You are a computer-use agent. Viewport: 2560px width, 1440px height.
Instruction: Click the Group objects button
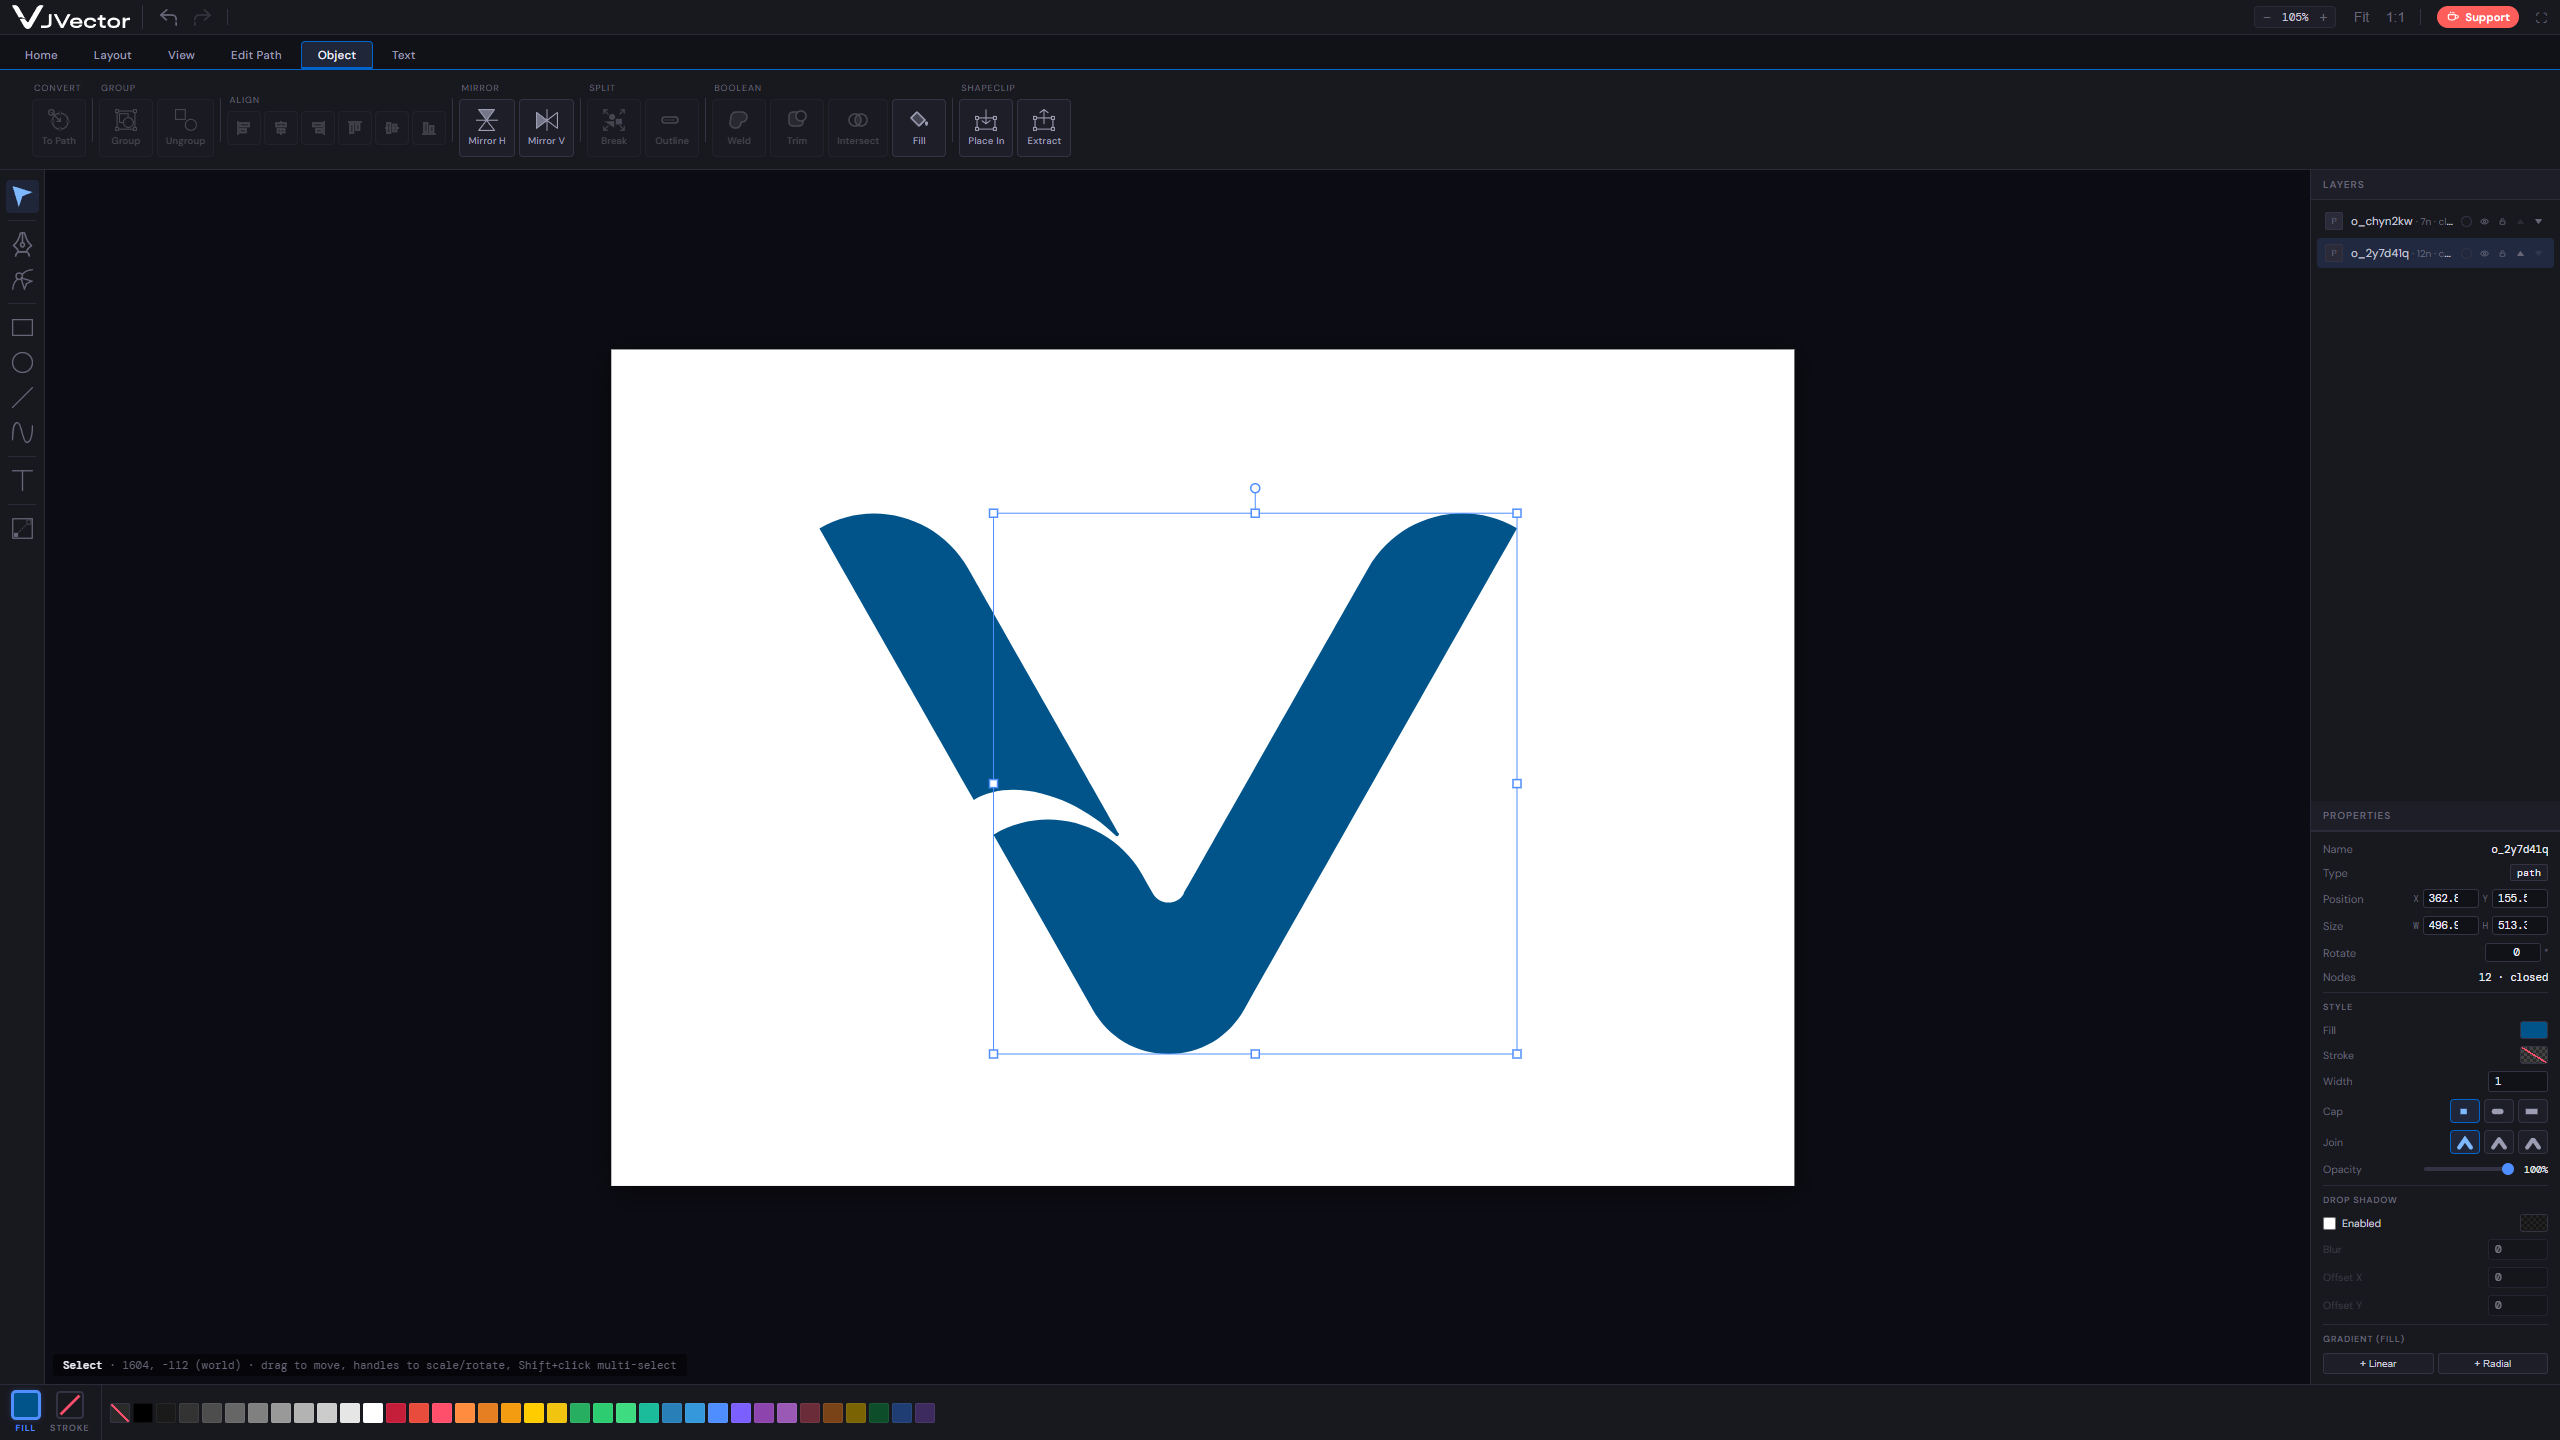(x=126, y=127)
